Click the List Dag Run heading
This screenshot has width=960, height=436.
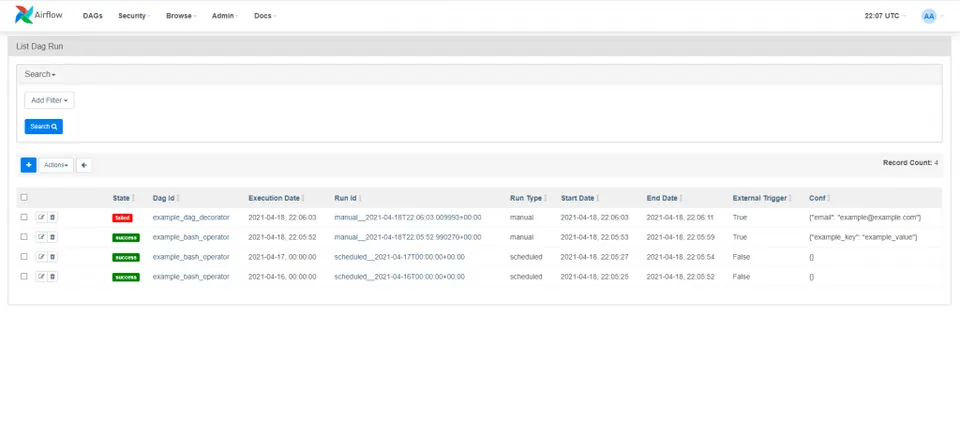pos(39,47)
